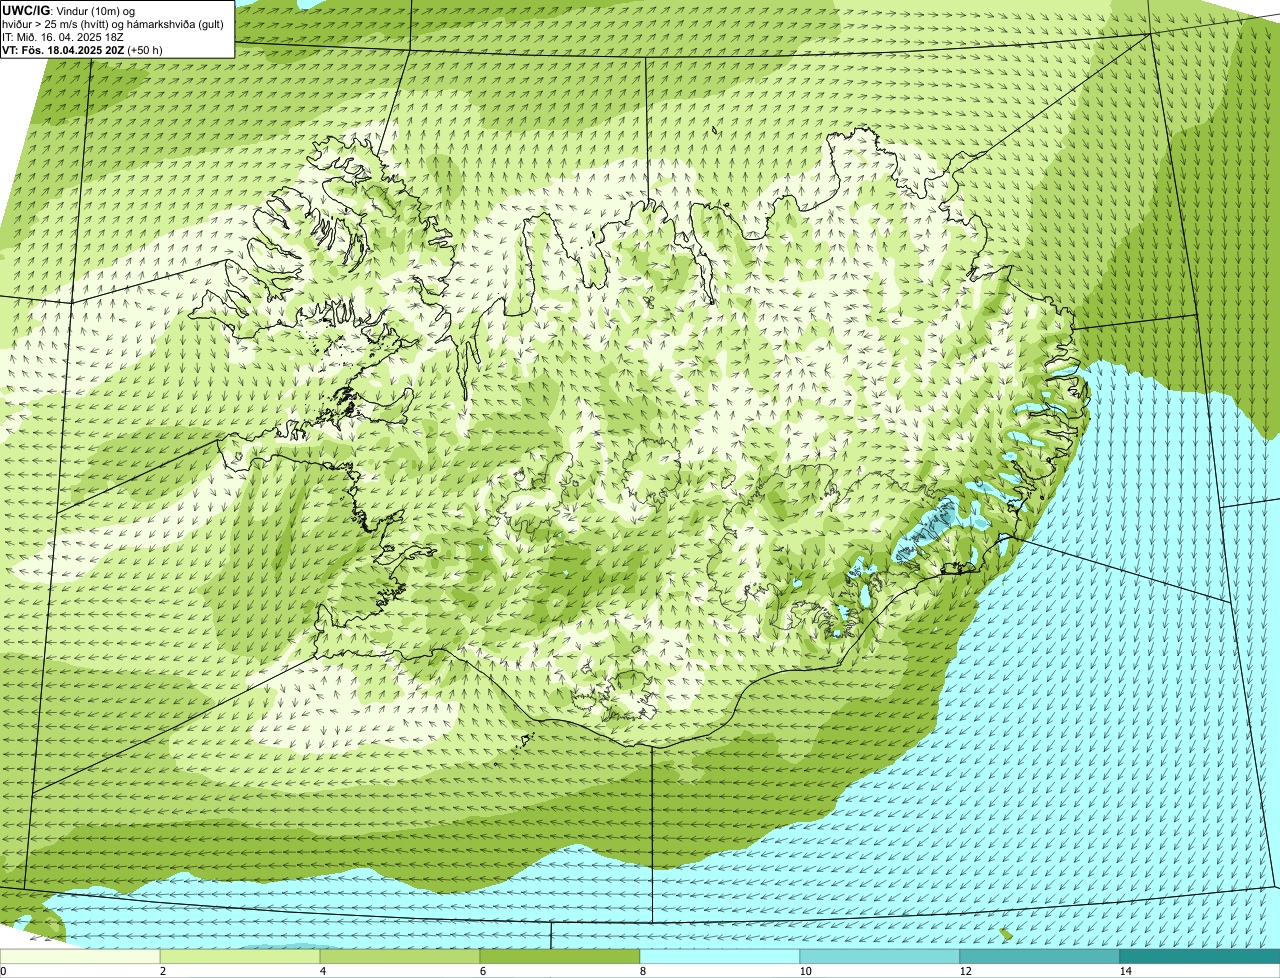Click the light cyan 8–10 legend swatch
This screenshot has width=1280, height=978.
click(x=720, y=956)
